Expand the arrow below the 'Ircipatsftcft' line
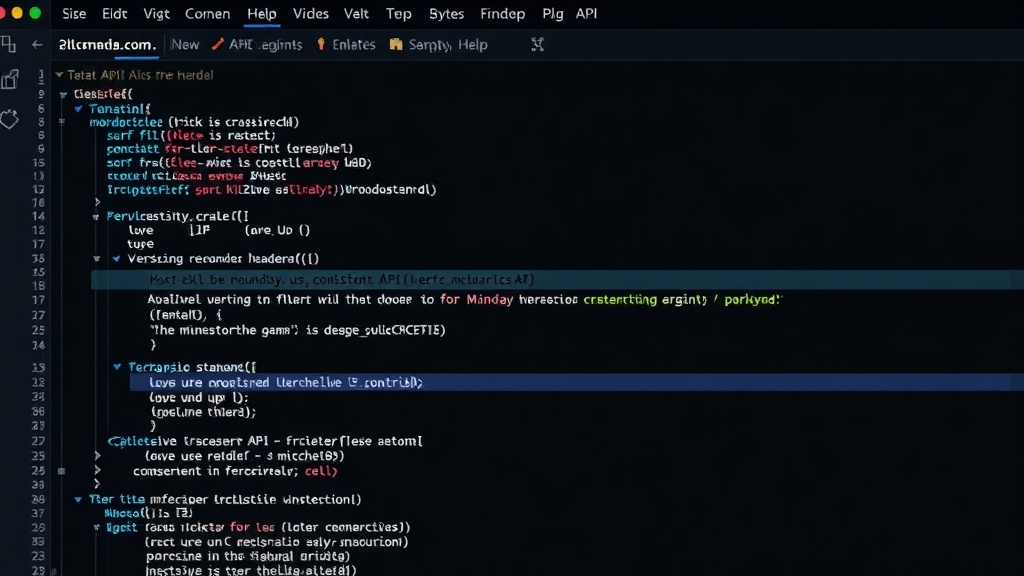Screen dimensions: 1024x576 tap(97, 202)
